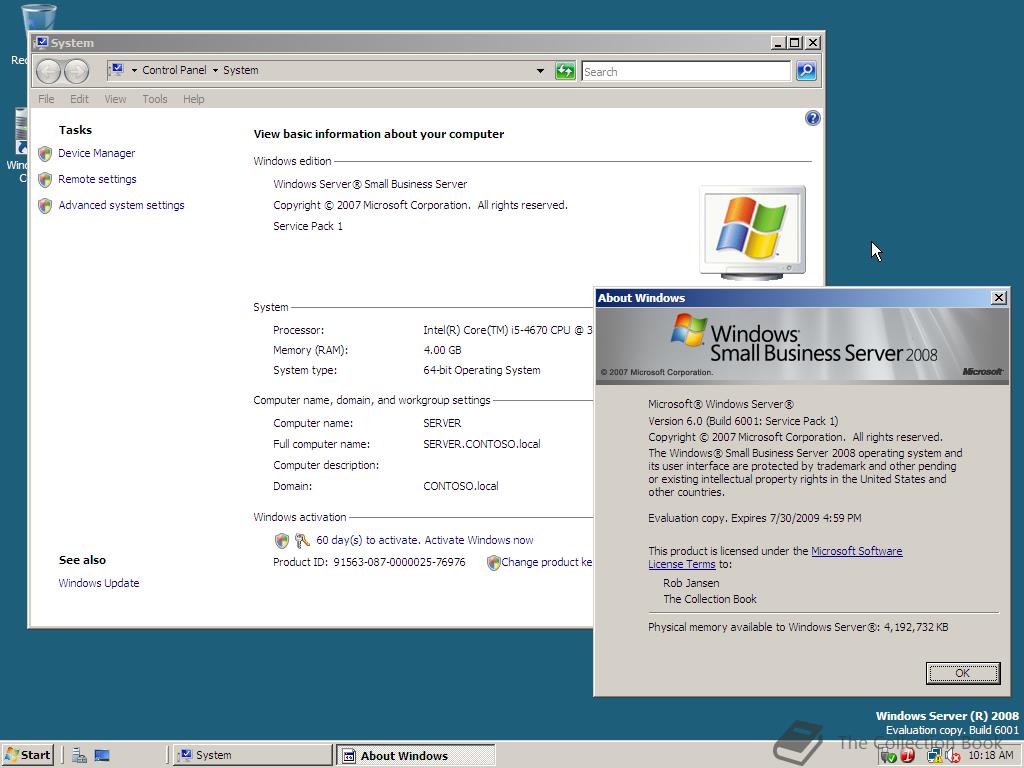The image size is (1024, 768).
Task: Click the red tray icon
Action: pos(908,756)
